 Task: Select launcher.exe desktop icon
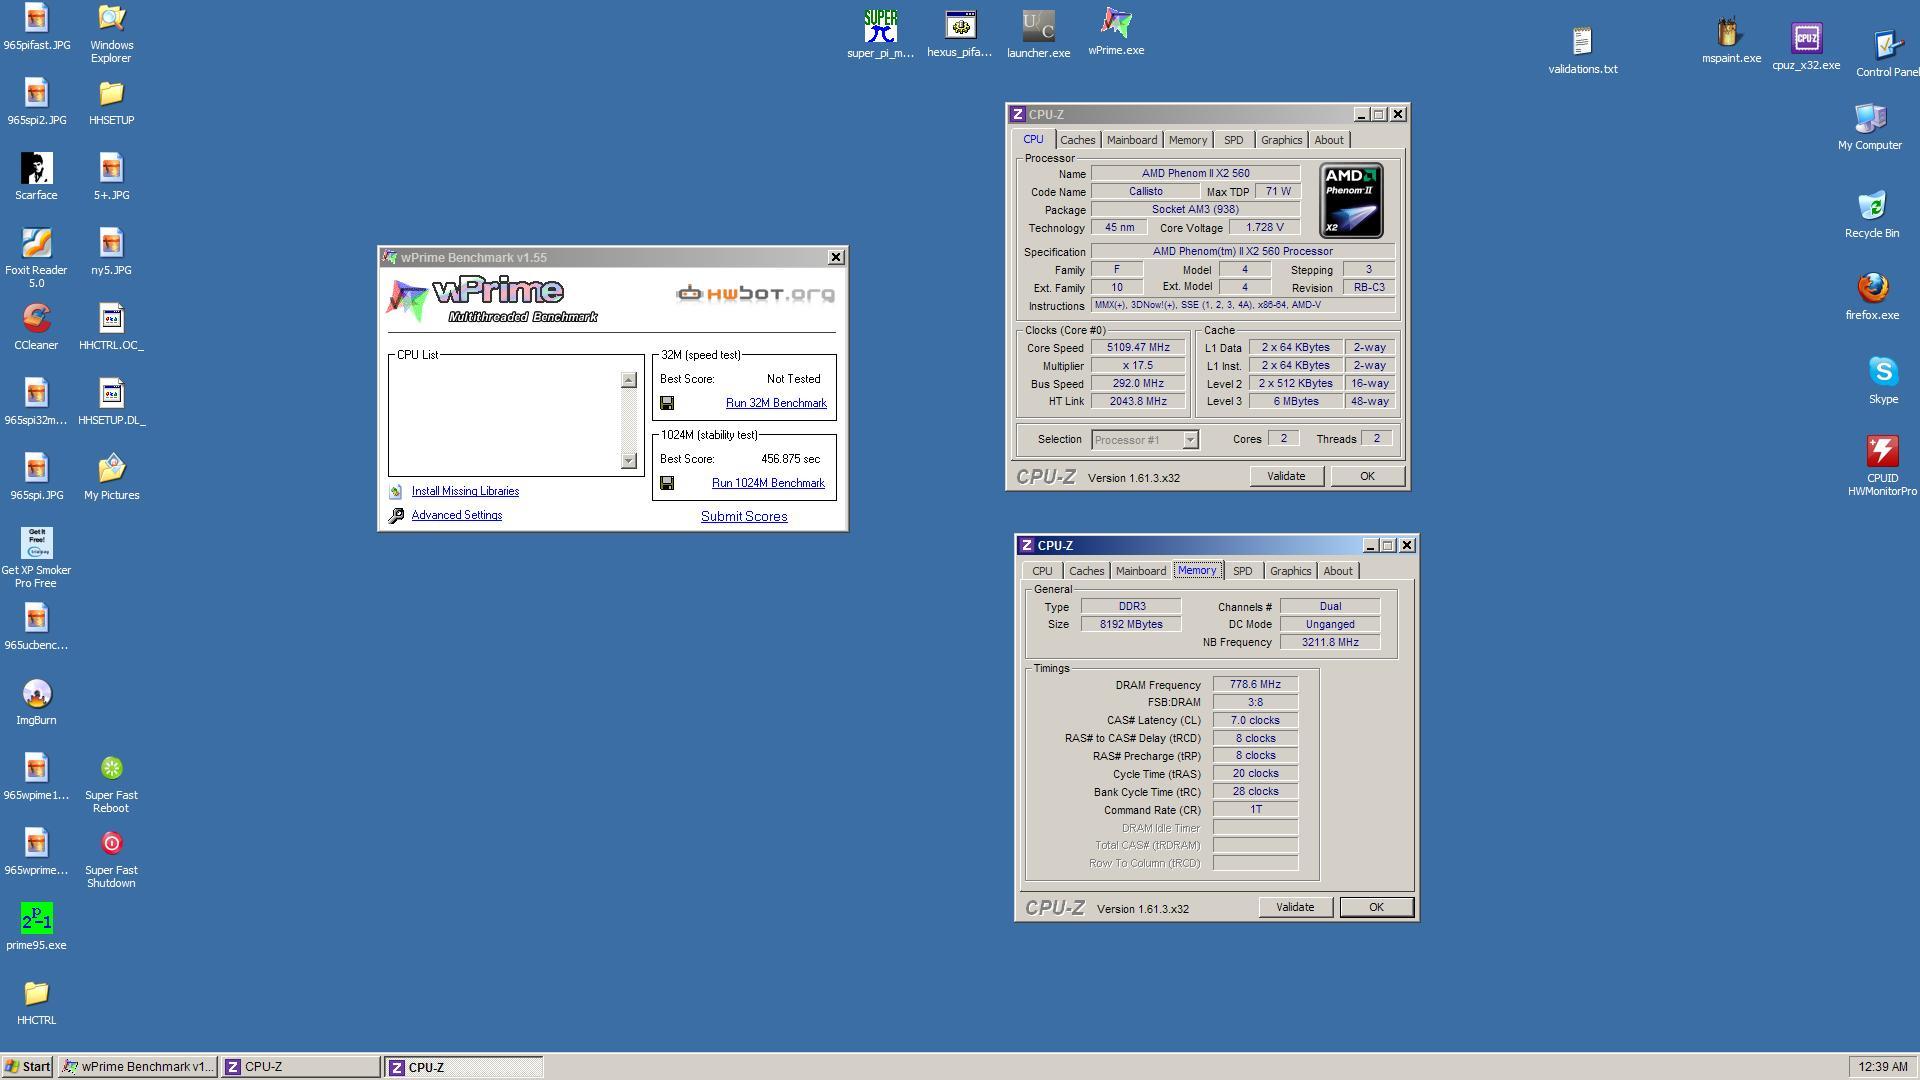tap(1038, 34)
